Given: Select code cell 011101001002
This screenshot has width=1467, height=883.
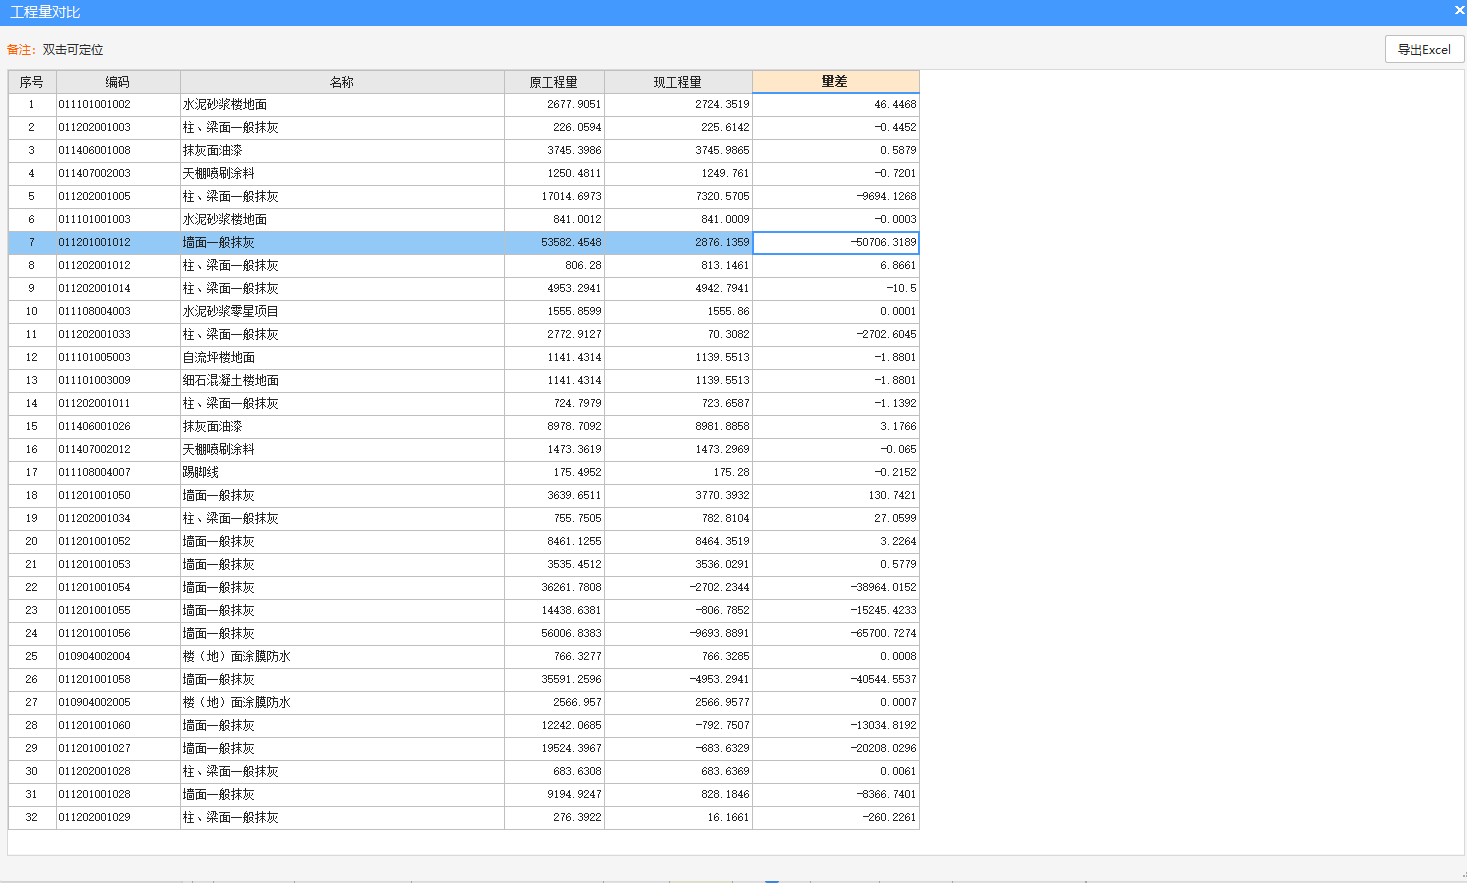Looking at the screenshot, I should [x=118, y=104].
